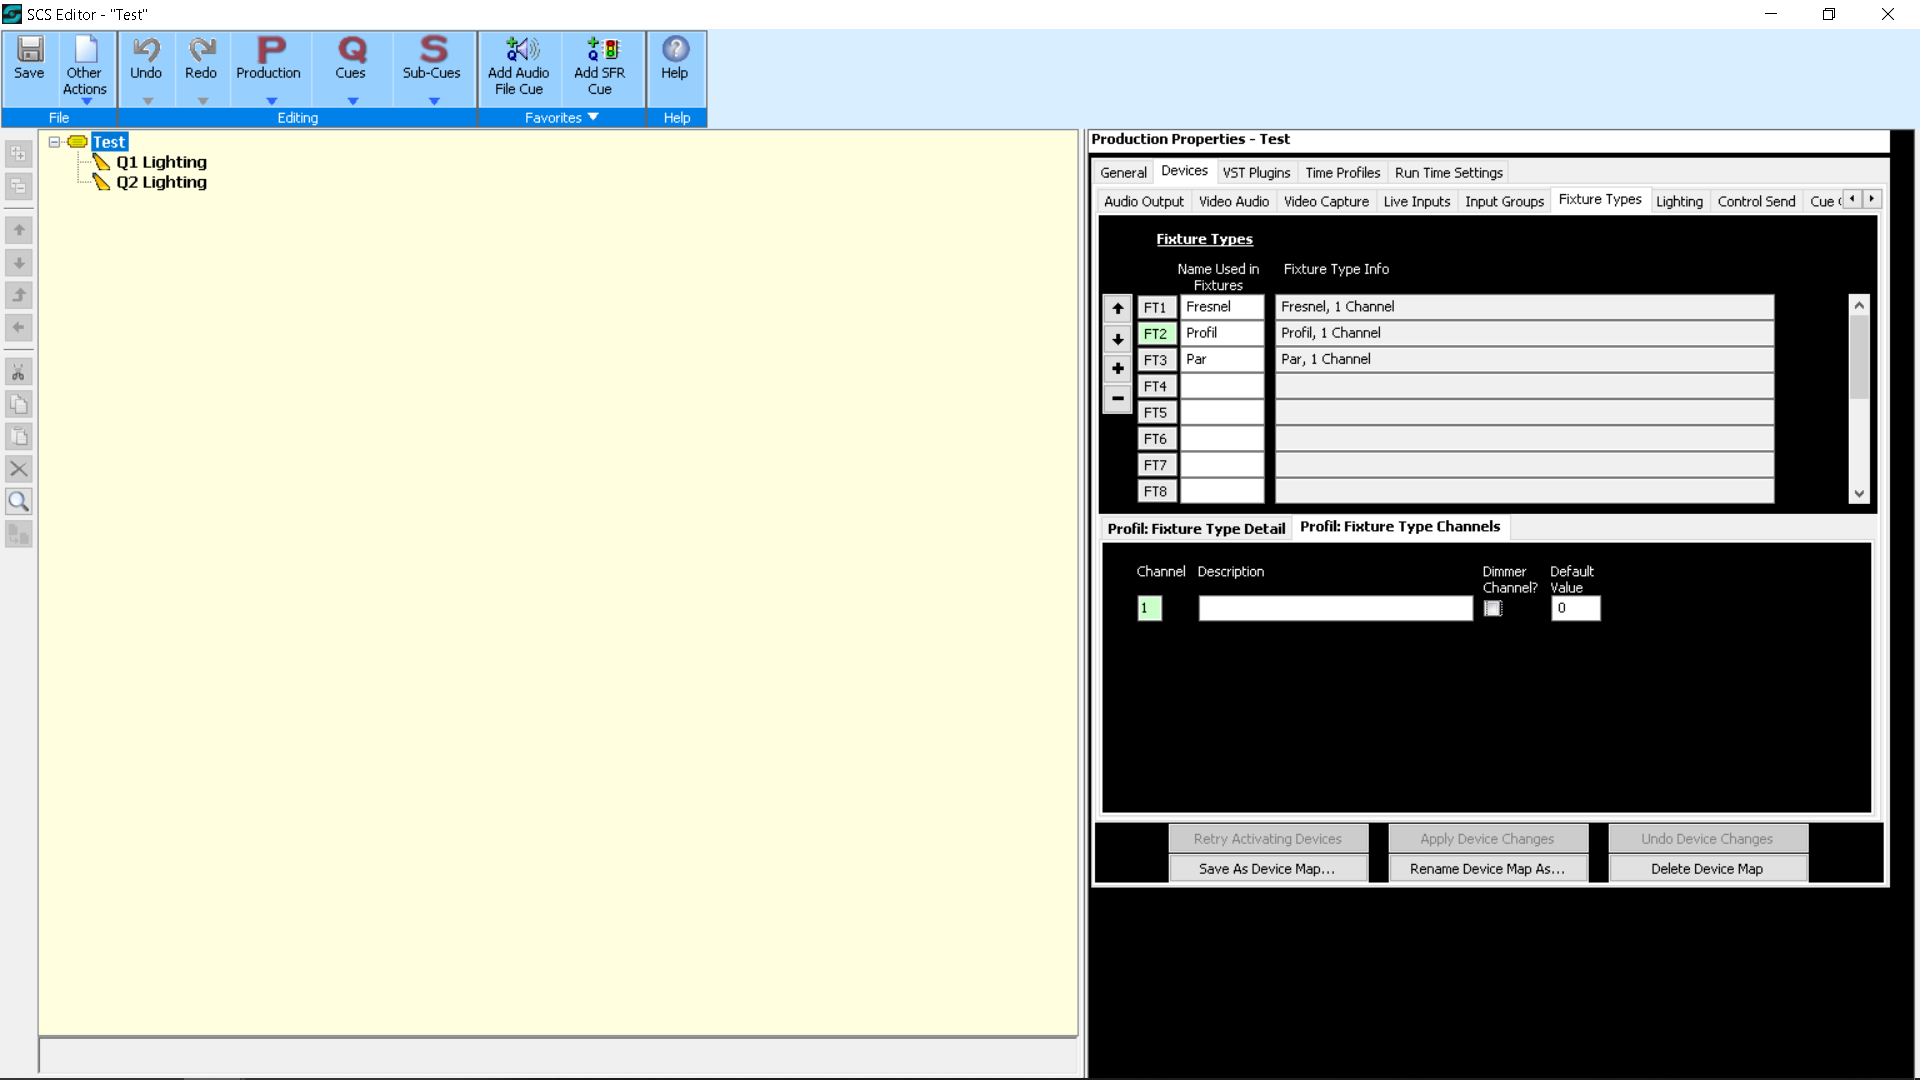This screenshot has width=1920, height=1080.
Task: Click the magnifier Find icon in sidebar
Action: click(x=19, y=501)
